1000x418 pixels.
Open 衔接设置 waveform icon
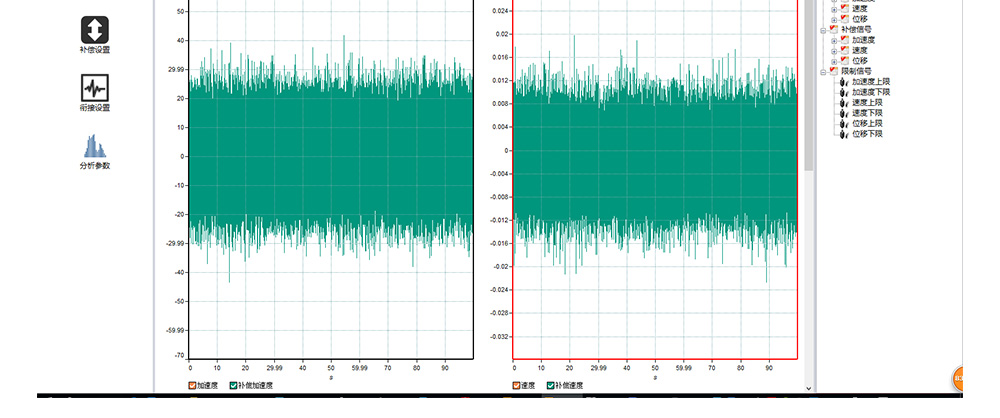tap(95, 88)
